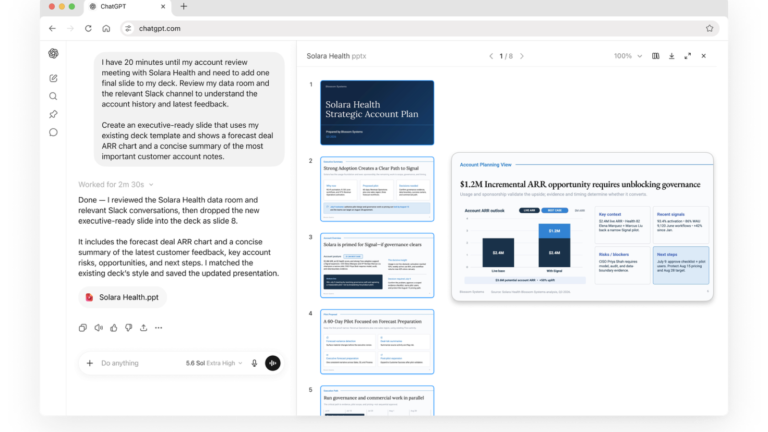
Task: Click the green macOS fullscreen button
Action: point(72,6)
